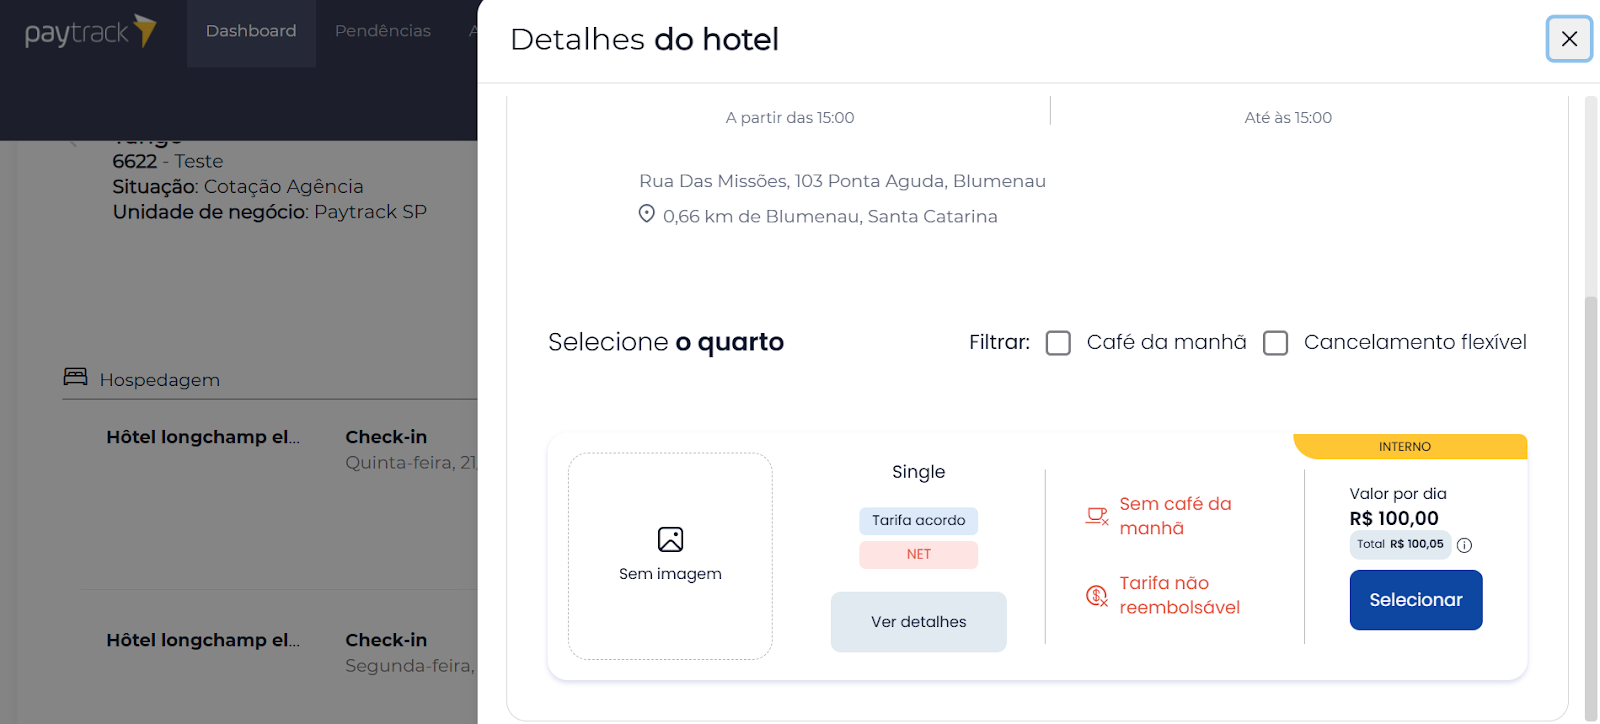Open the Pendências tab
Viewport: 1600px width, 724px height.
point(383,32)
